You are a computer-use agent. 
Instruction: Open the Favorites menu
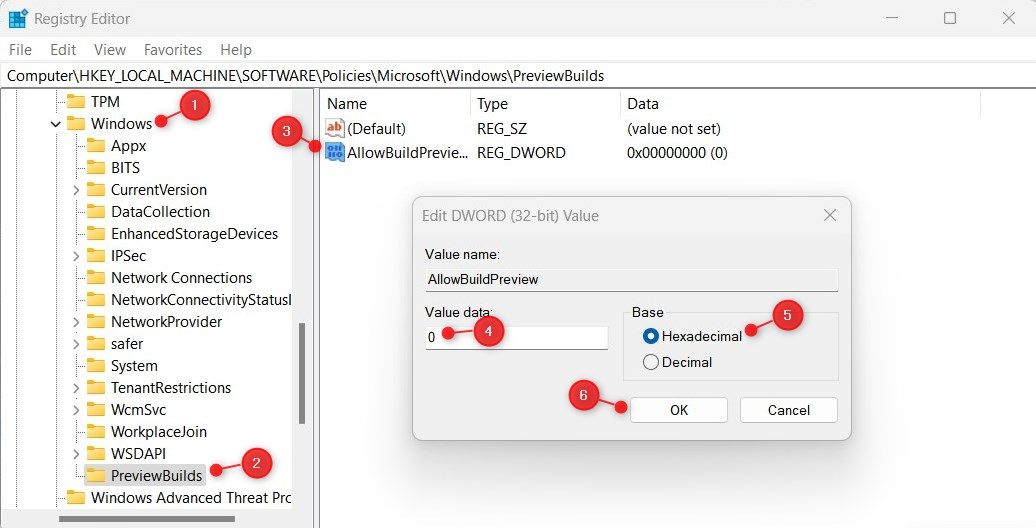pos(173,50)
